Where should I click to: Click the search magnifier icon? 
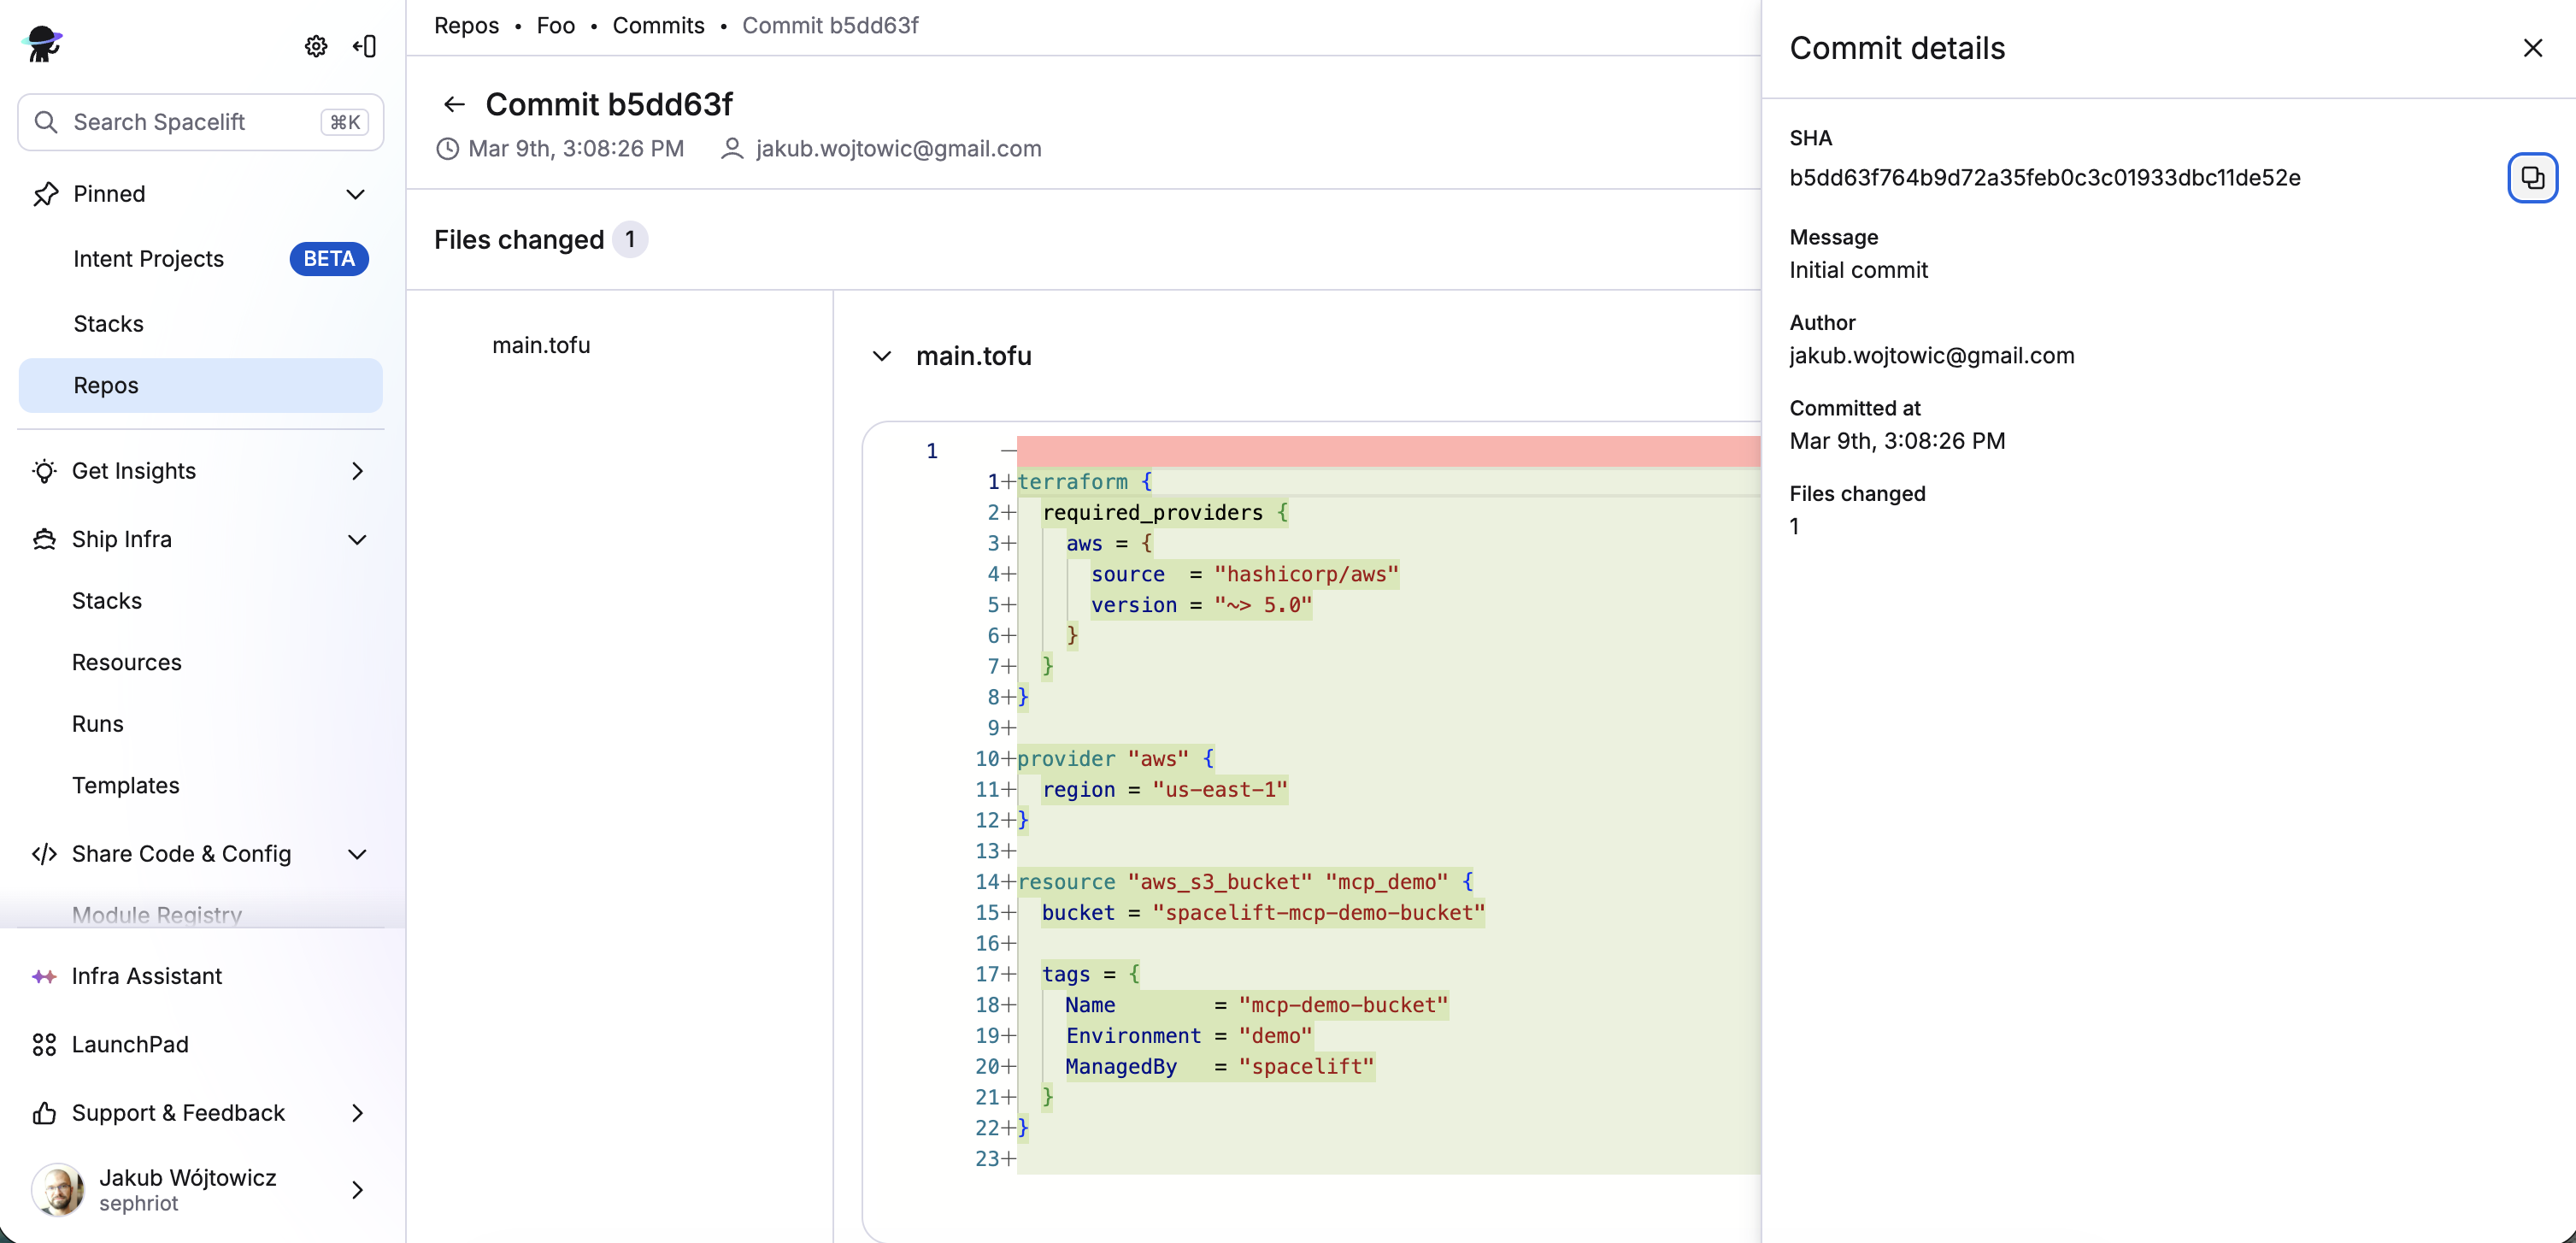tap(46, 121)
